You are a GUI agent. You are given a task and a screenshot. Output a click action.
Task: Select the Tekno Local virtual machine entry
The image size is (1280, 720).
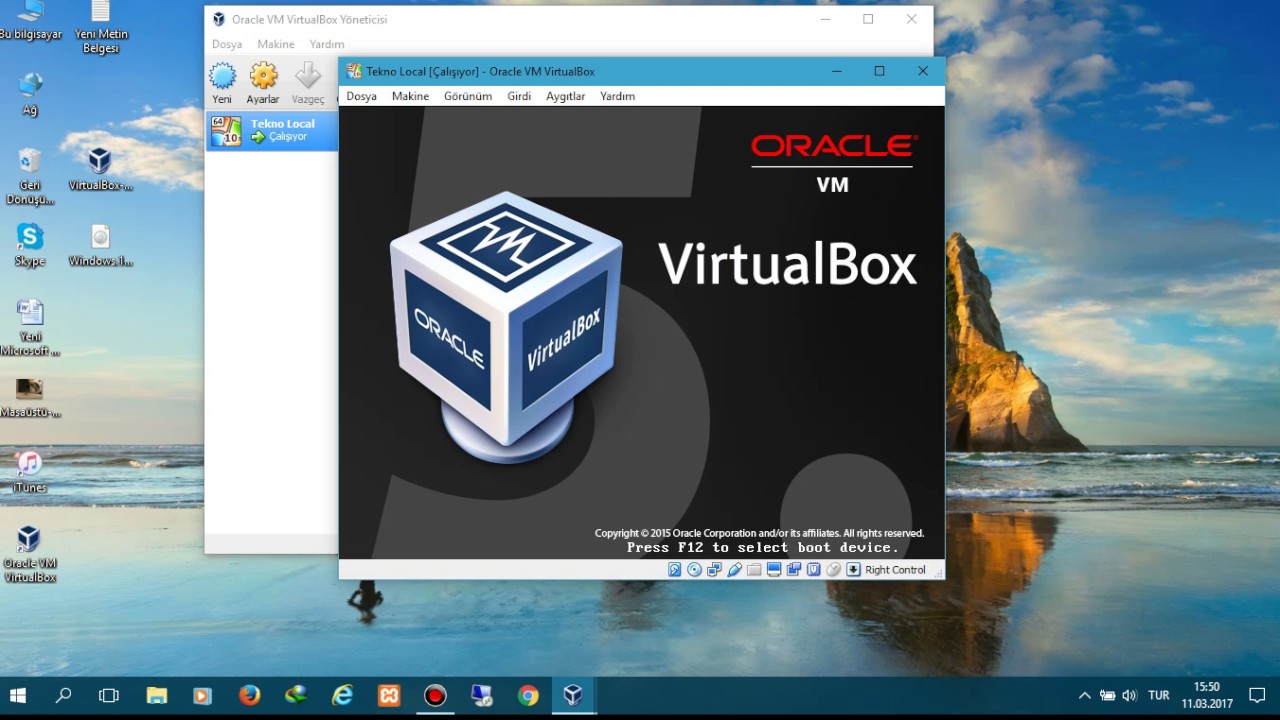tap(272, 130)
